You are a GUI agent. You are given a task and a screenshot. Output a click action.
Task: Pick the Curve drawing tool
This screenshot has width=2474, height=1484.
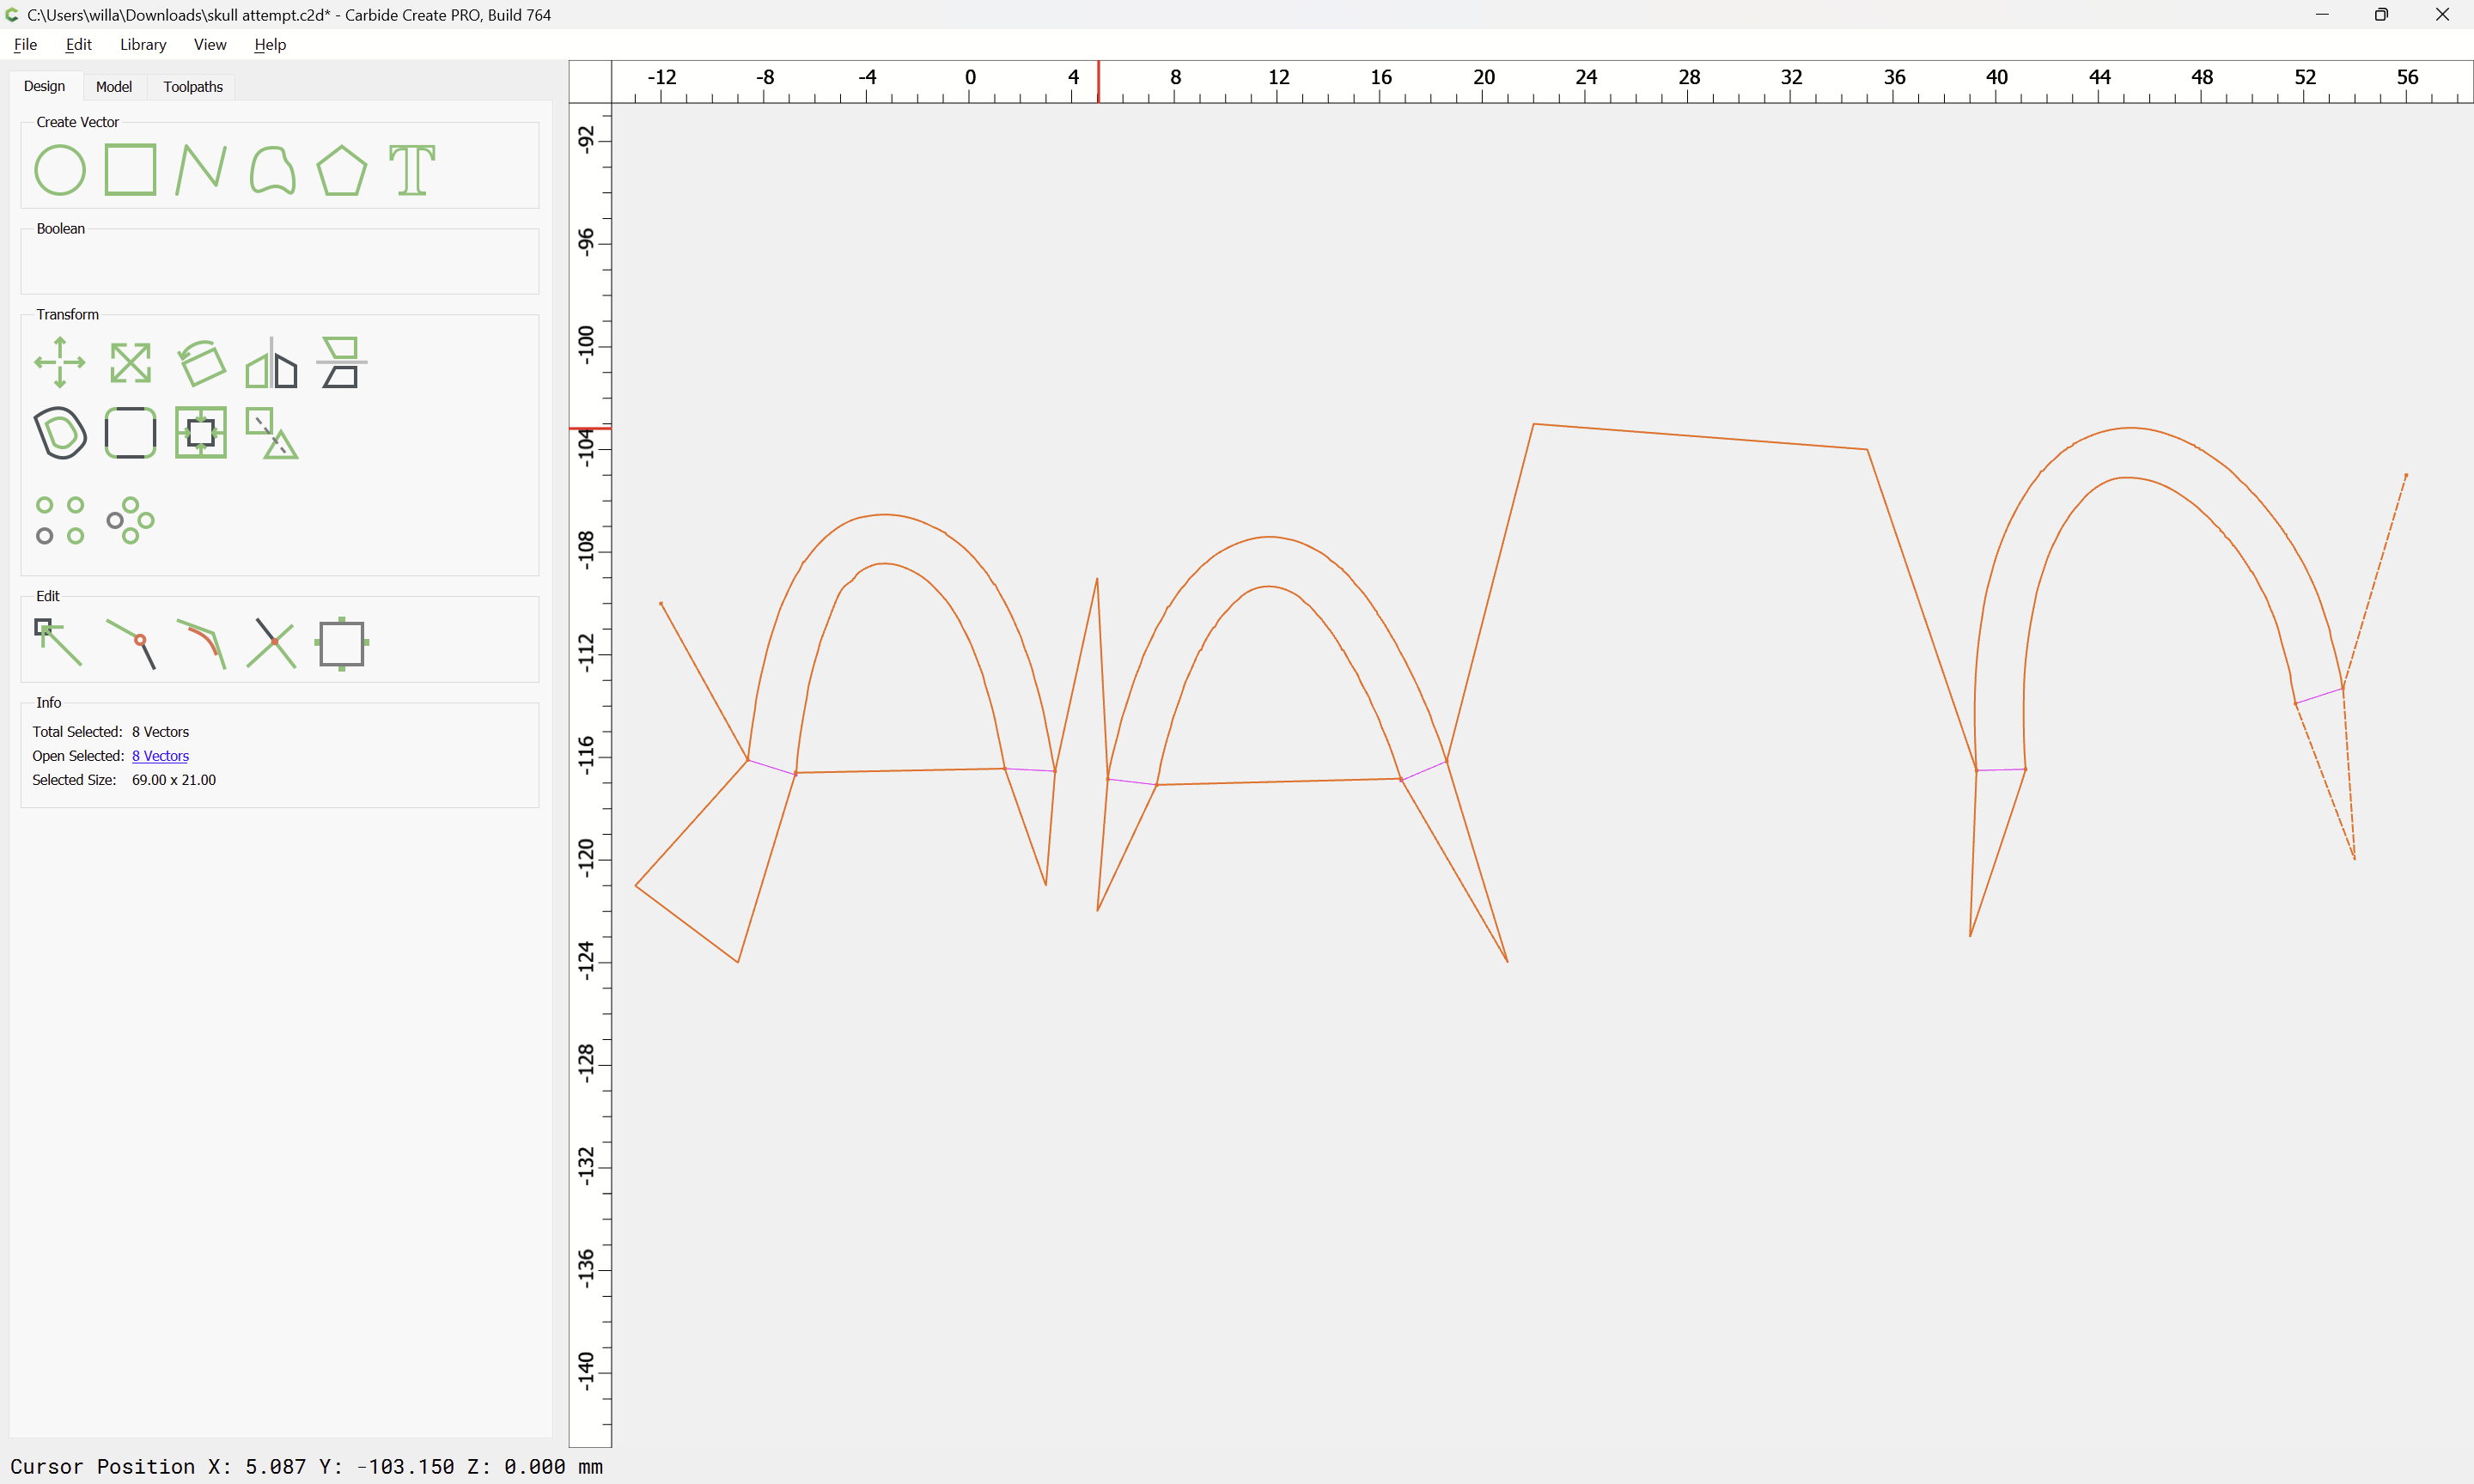(272, 170)
